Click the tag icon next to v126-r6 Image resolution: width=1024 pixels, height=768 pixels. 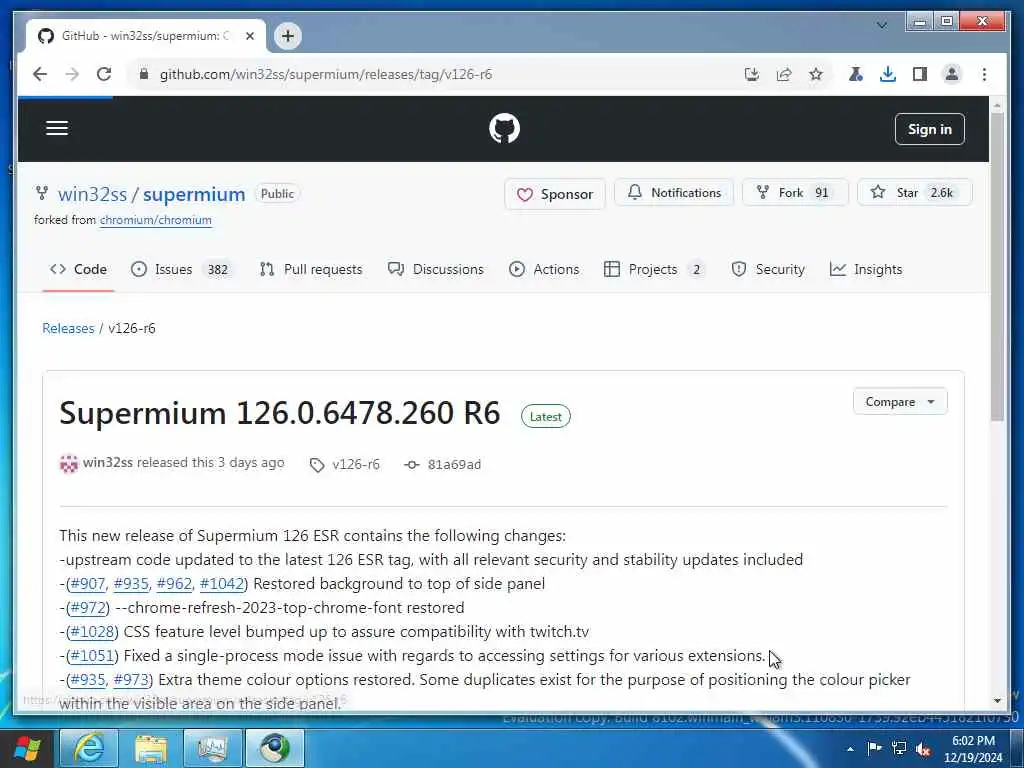point(317,465)
